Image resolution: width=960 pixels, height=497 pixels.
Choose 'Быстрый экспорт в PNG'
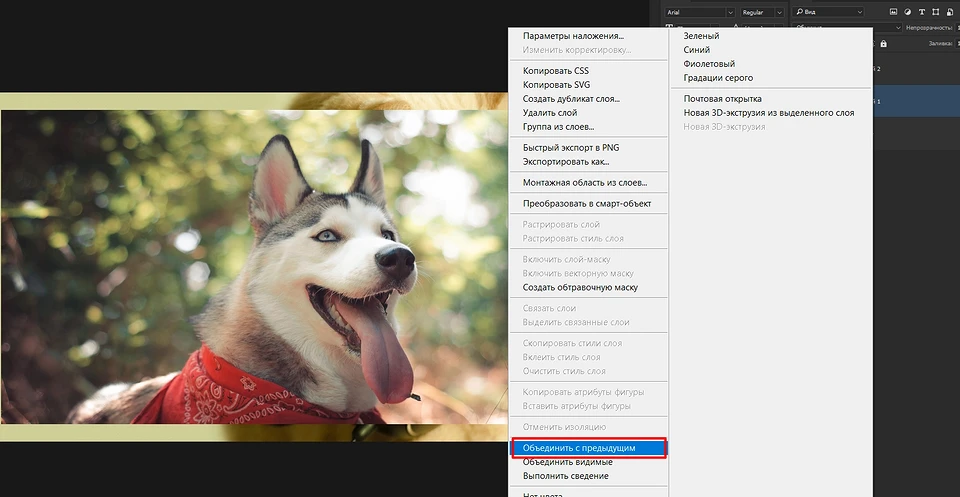click(571, 147)
